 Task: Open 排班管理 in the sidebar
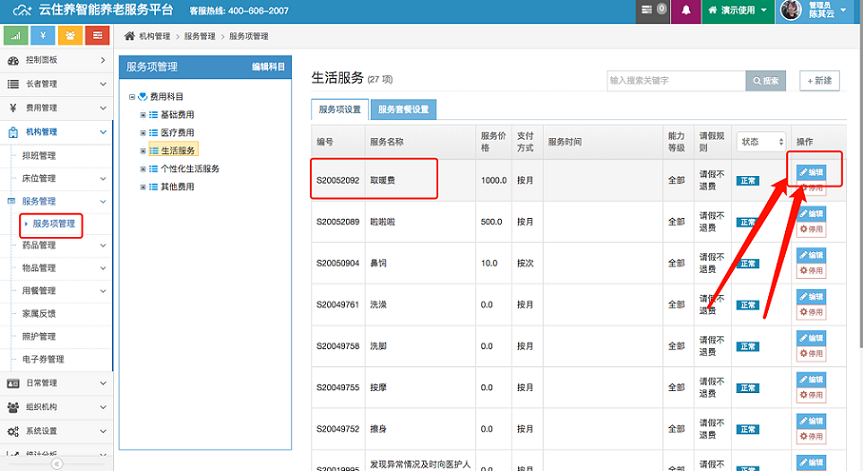coord(40,155)
